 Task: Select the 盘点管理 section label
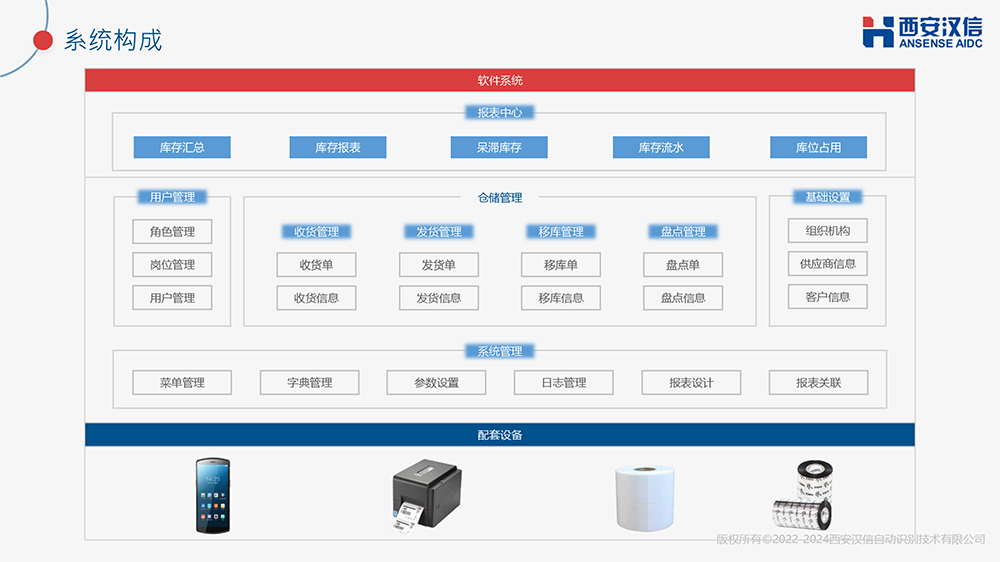point(683,231)
